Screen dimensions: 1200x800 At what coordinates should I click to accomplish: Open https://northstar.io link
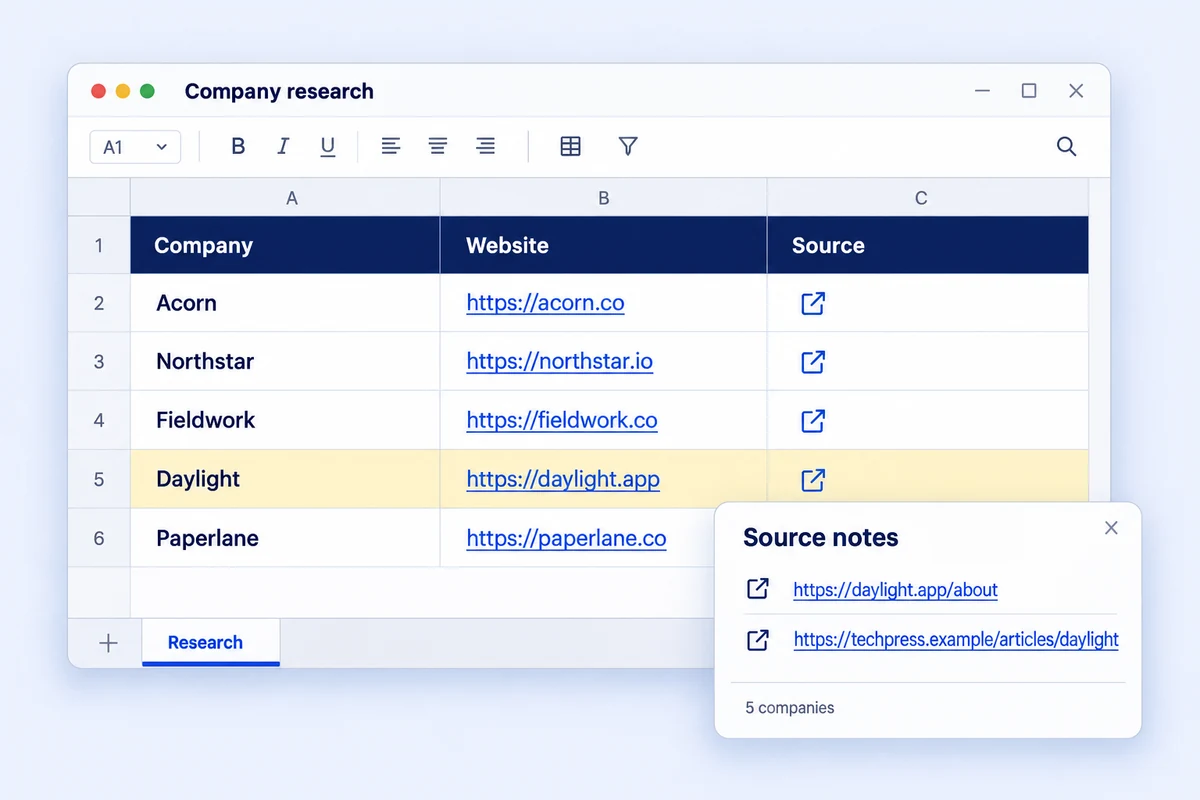pyautogui.click(x=559, y=361)
